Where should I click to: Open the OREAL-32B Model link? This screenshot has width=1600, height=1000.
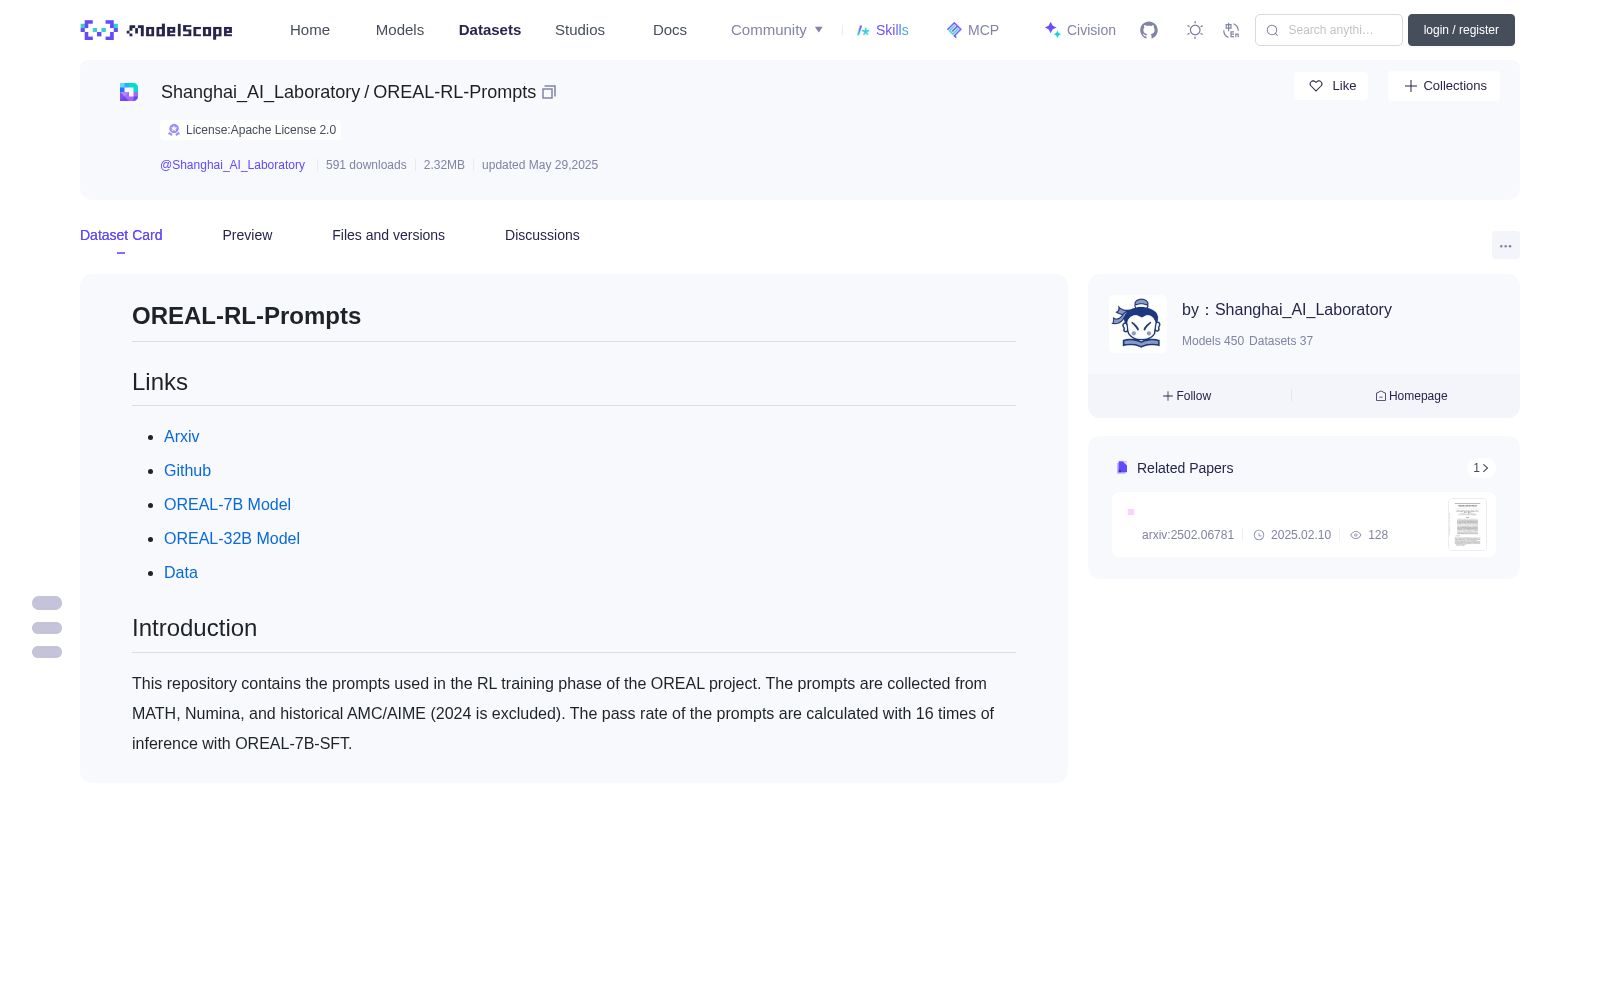[232, 539]
